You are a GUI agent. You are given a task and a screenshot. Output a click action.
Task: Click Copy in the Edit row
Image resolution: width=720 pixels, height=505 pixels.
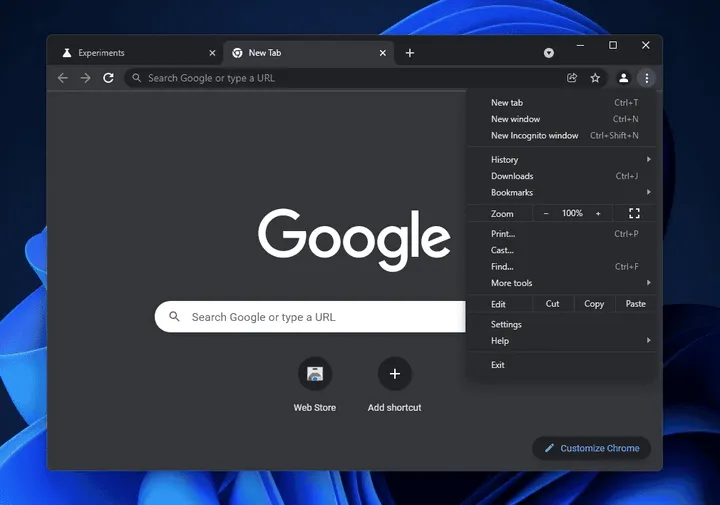click(x=594, y=304)
